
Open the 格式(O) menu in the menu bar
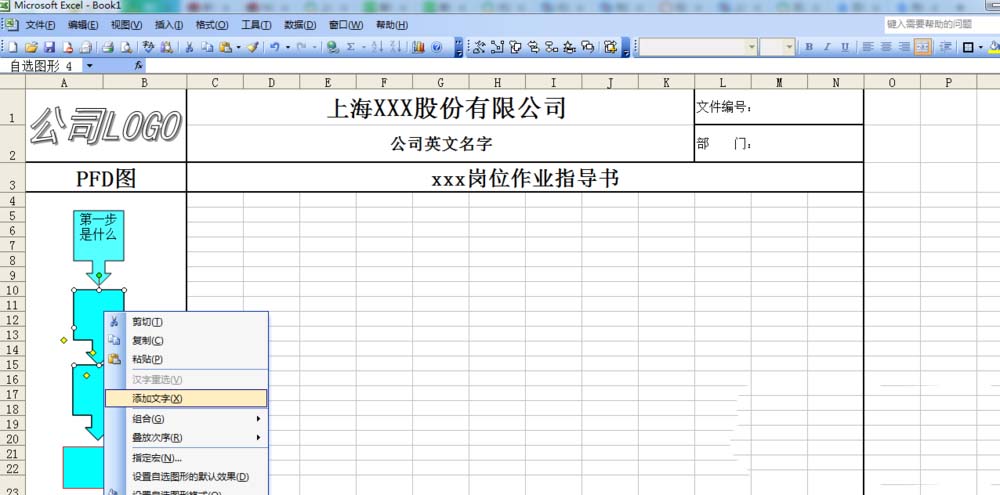click(x=211, y=24)
